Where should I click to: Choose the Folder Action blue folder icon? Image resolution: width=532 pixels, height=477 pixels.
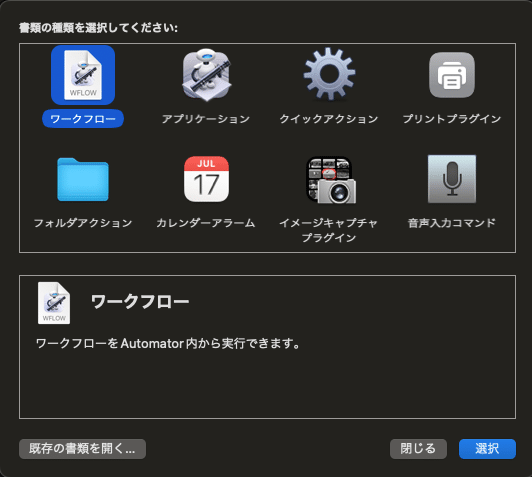click(83, 179)
